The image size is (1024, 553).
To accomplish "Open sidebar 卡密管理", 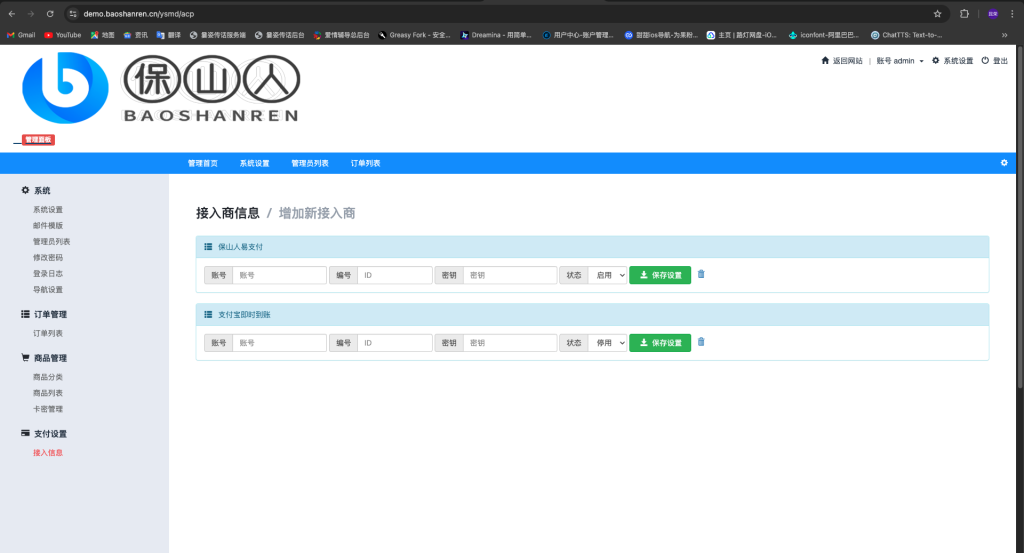I will pos(48,409).
